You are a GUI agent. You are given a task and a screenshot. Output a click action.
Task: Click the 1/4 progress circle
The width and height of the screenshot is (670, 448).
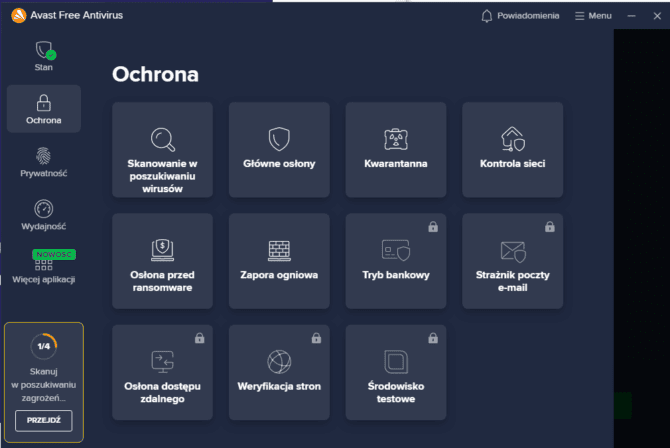(44, 346)
